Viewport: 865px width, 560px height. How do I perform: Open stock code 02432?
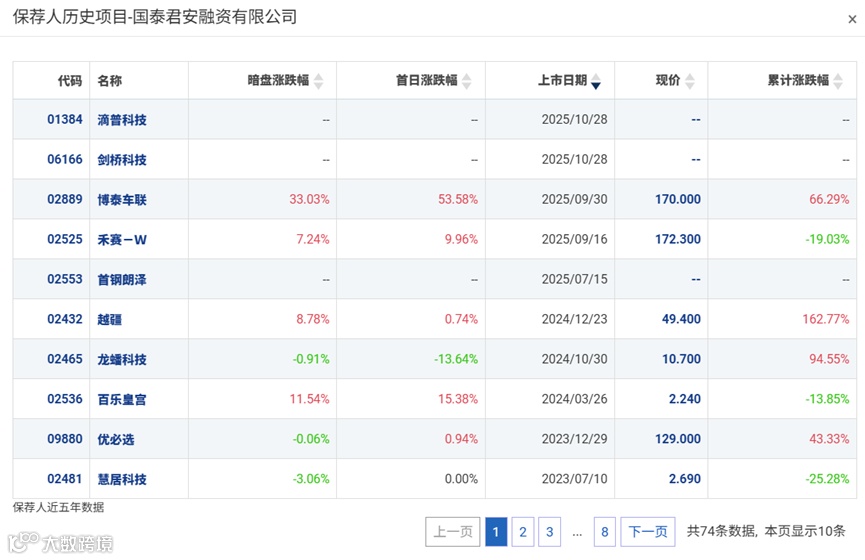click(x=65, y=319)
